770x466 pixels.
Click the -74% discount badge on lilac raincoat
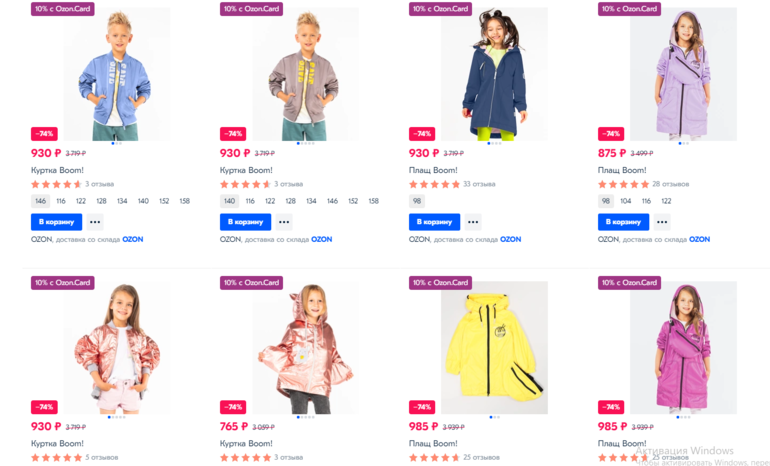pos(610,133)
